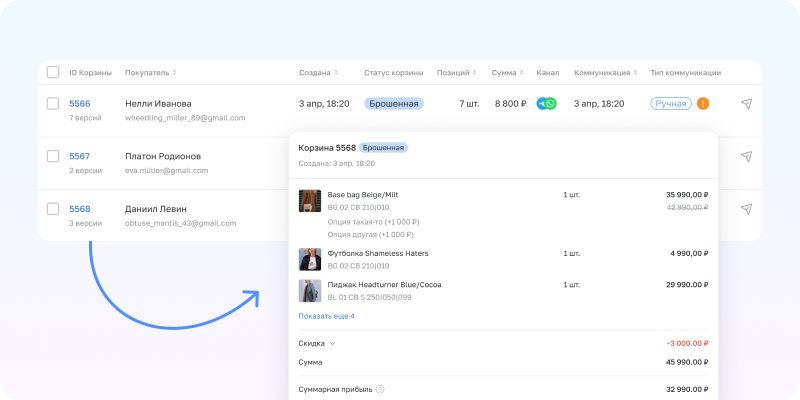Image resolution: width=800 pixels, height=400 pixels.
Task: Click the WhatsApp channel icon in first row
Action: (551, 103)
